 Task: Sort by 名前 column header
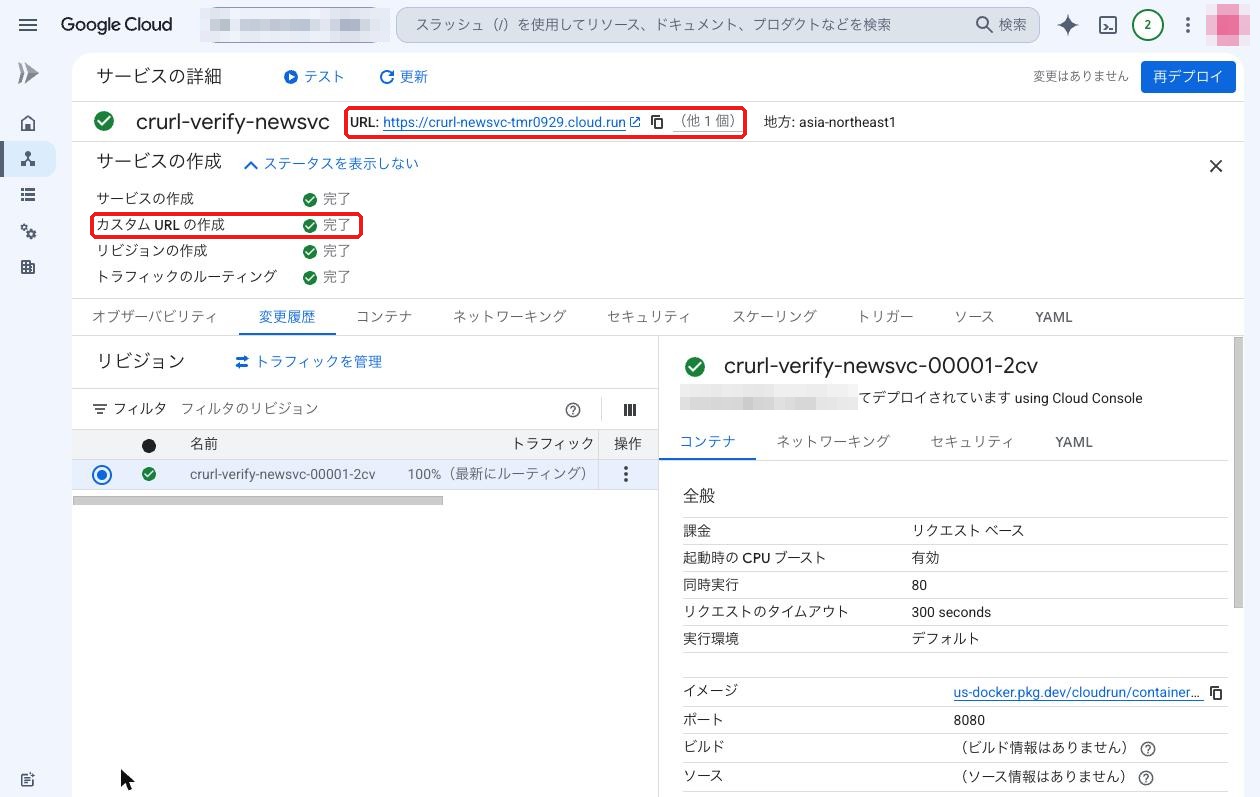click(204, 444)
